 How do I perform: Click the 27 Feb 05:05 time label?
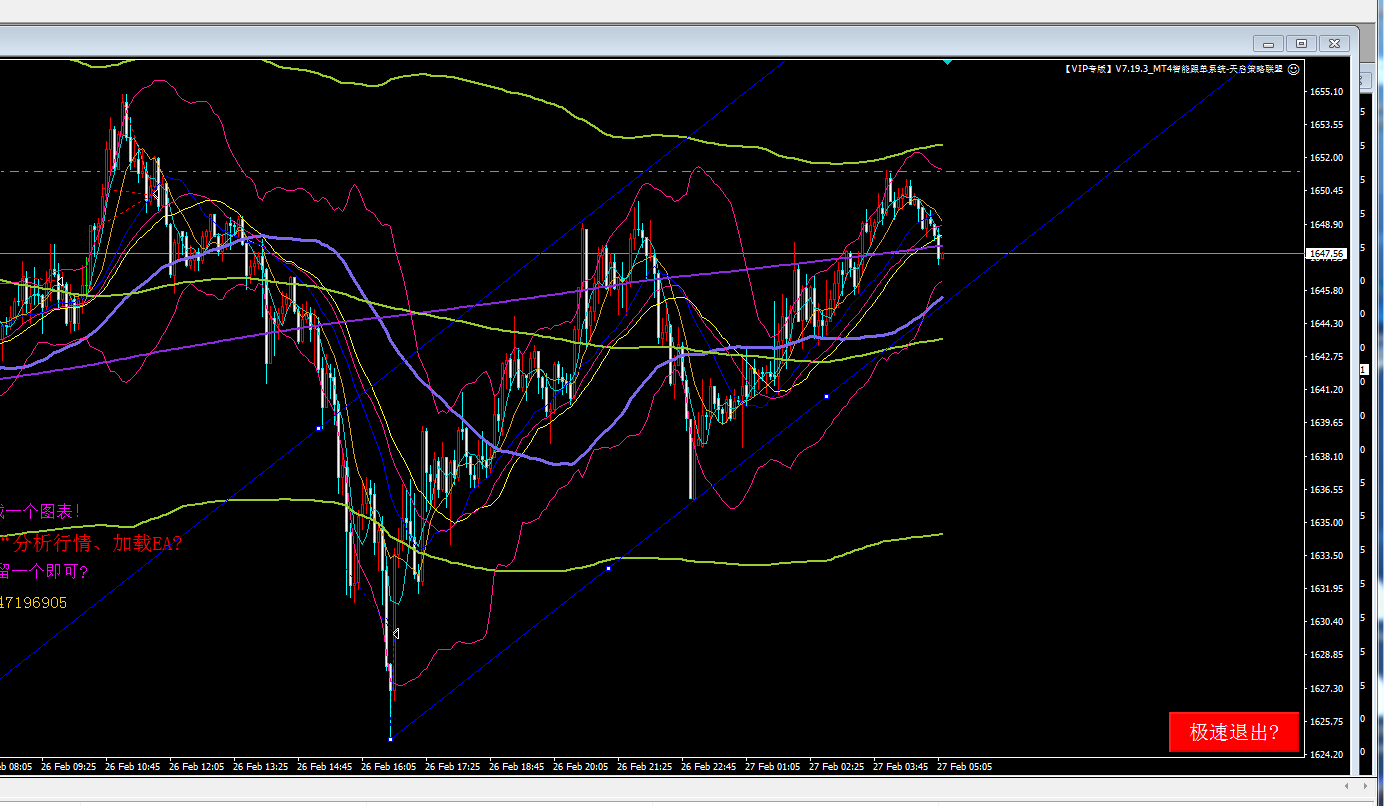pyautogui.click(x=965, y=767)
